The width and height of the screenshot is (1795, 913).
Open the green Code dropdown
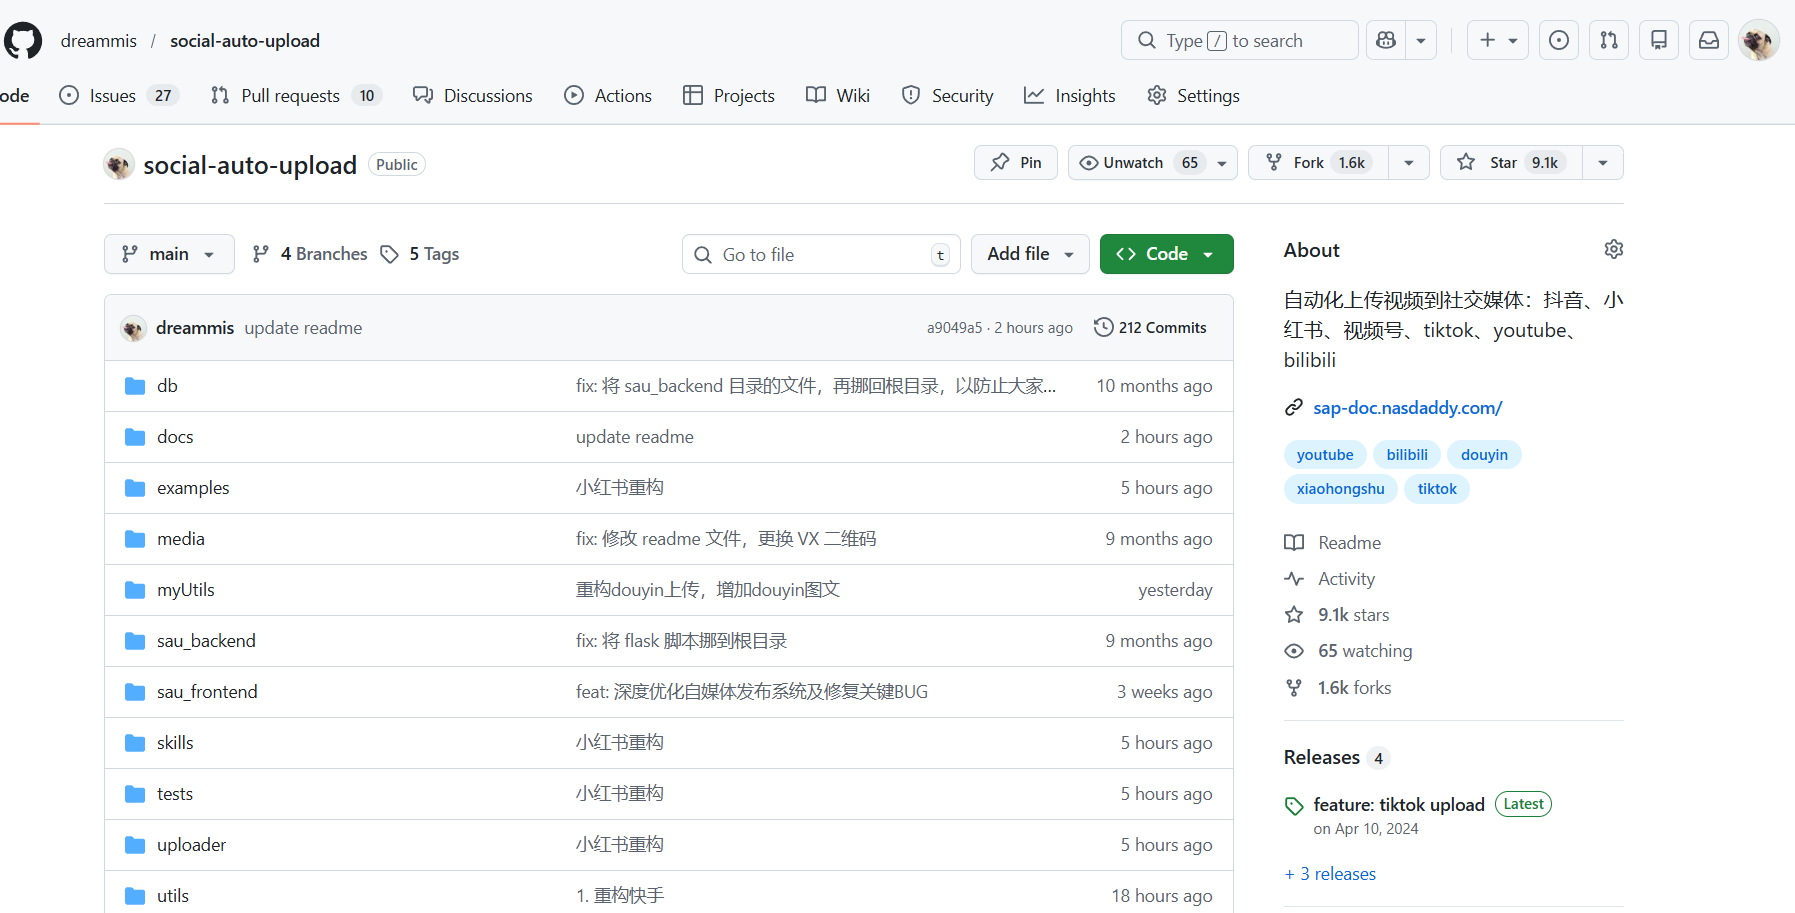tap(1166, 254)
